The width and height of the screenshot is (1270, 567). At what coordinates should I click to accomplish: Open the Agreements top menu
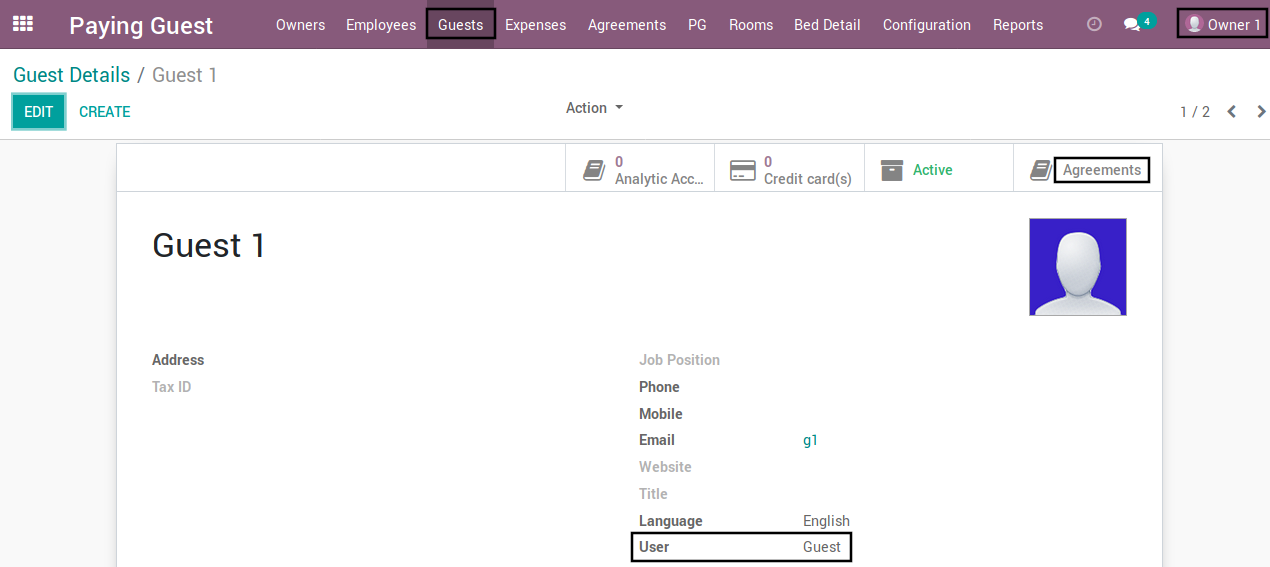pos(627,25)
